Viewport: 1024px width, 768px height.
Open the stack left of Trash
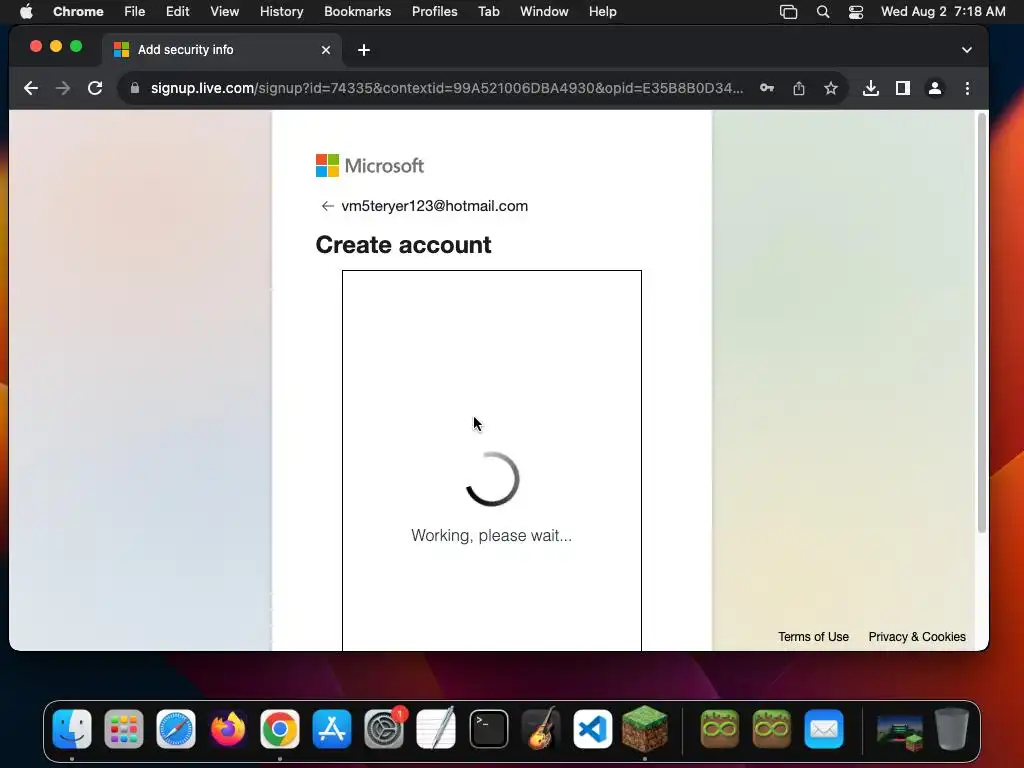click(899, 731)
